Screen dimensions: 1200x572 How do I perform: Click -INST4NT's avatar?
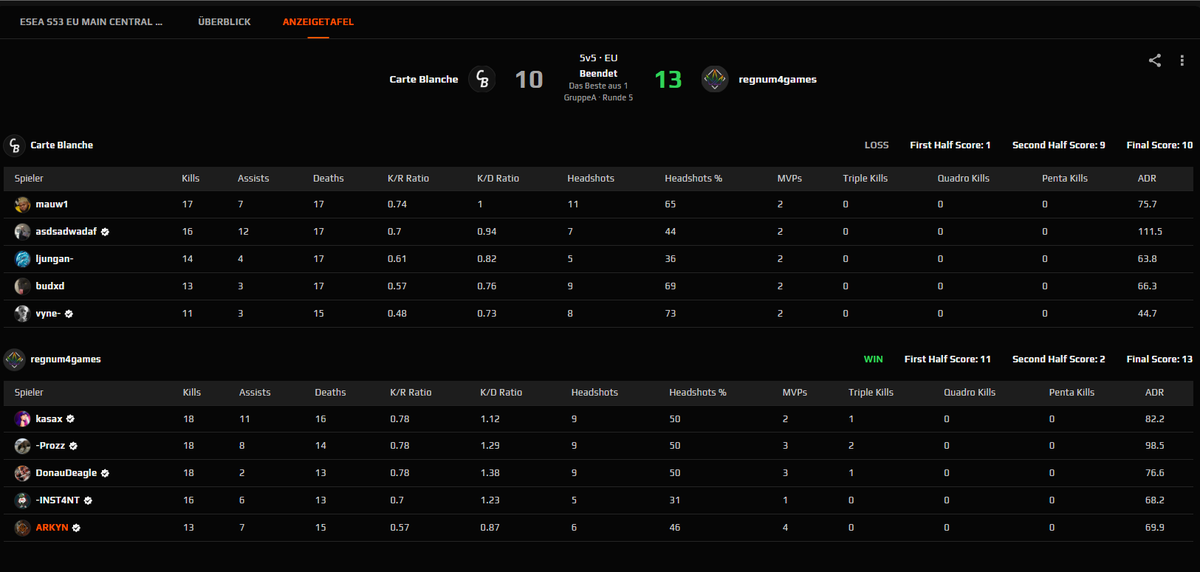(x=22, y=500)
